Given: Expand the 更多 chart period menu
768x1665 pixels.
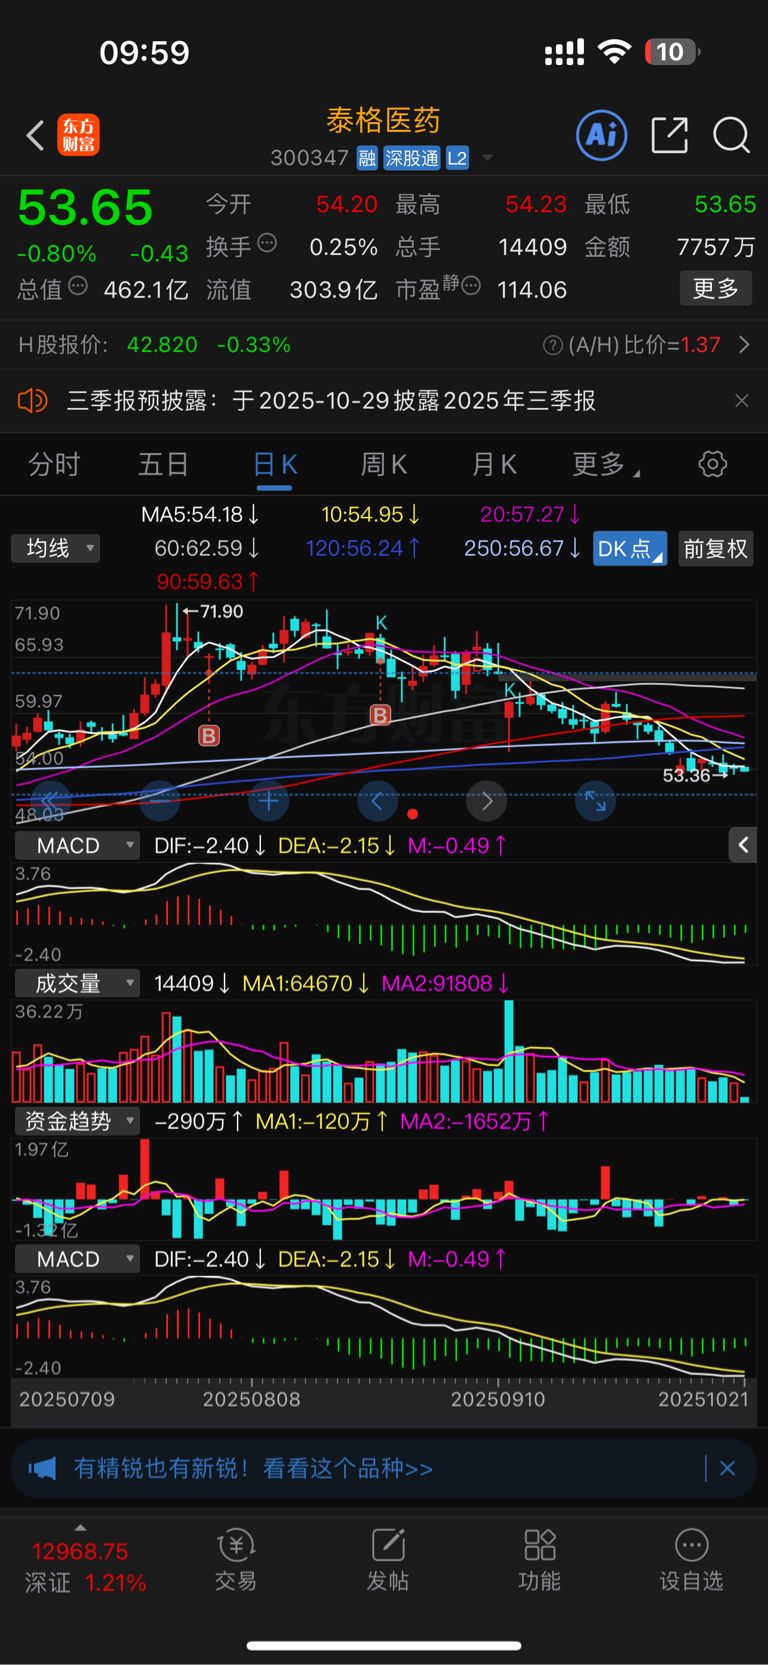Looking at the screenshot, I should pyautogui.click(x=605, y=464).
